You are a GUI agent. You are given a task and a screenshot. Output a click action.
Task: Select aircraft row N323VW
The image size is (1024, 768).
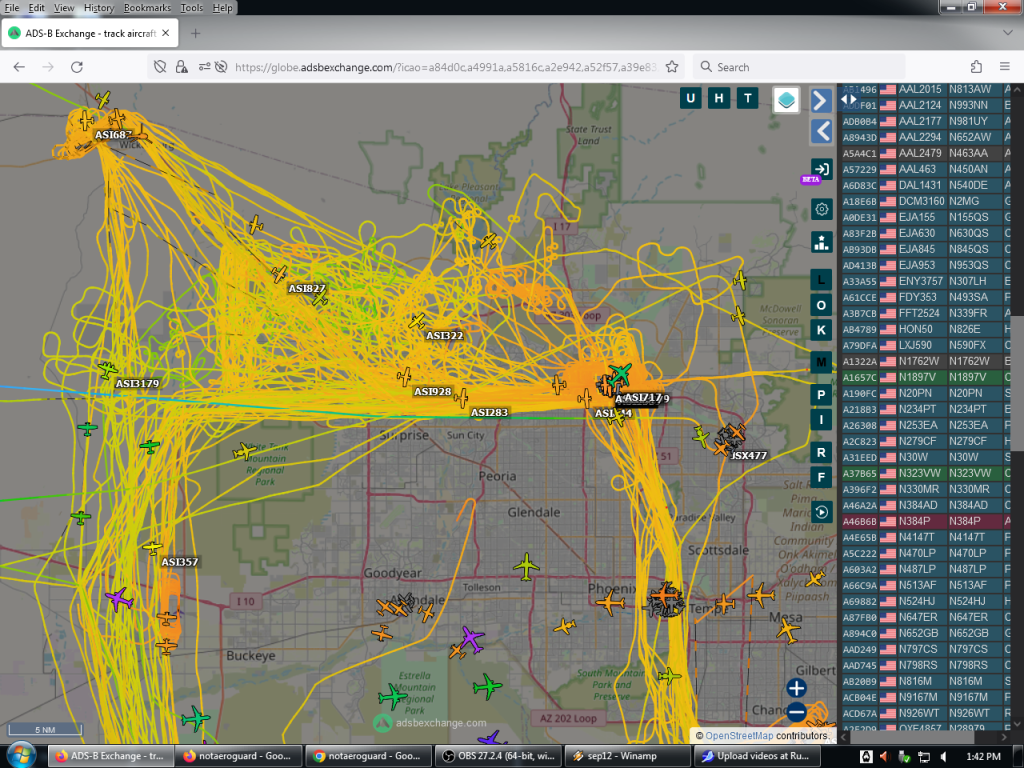[925, 473]
